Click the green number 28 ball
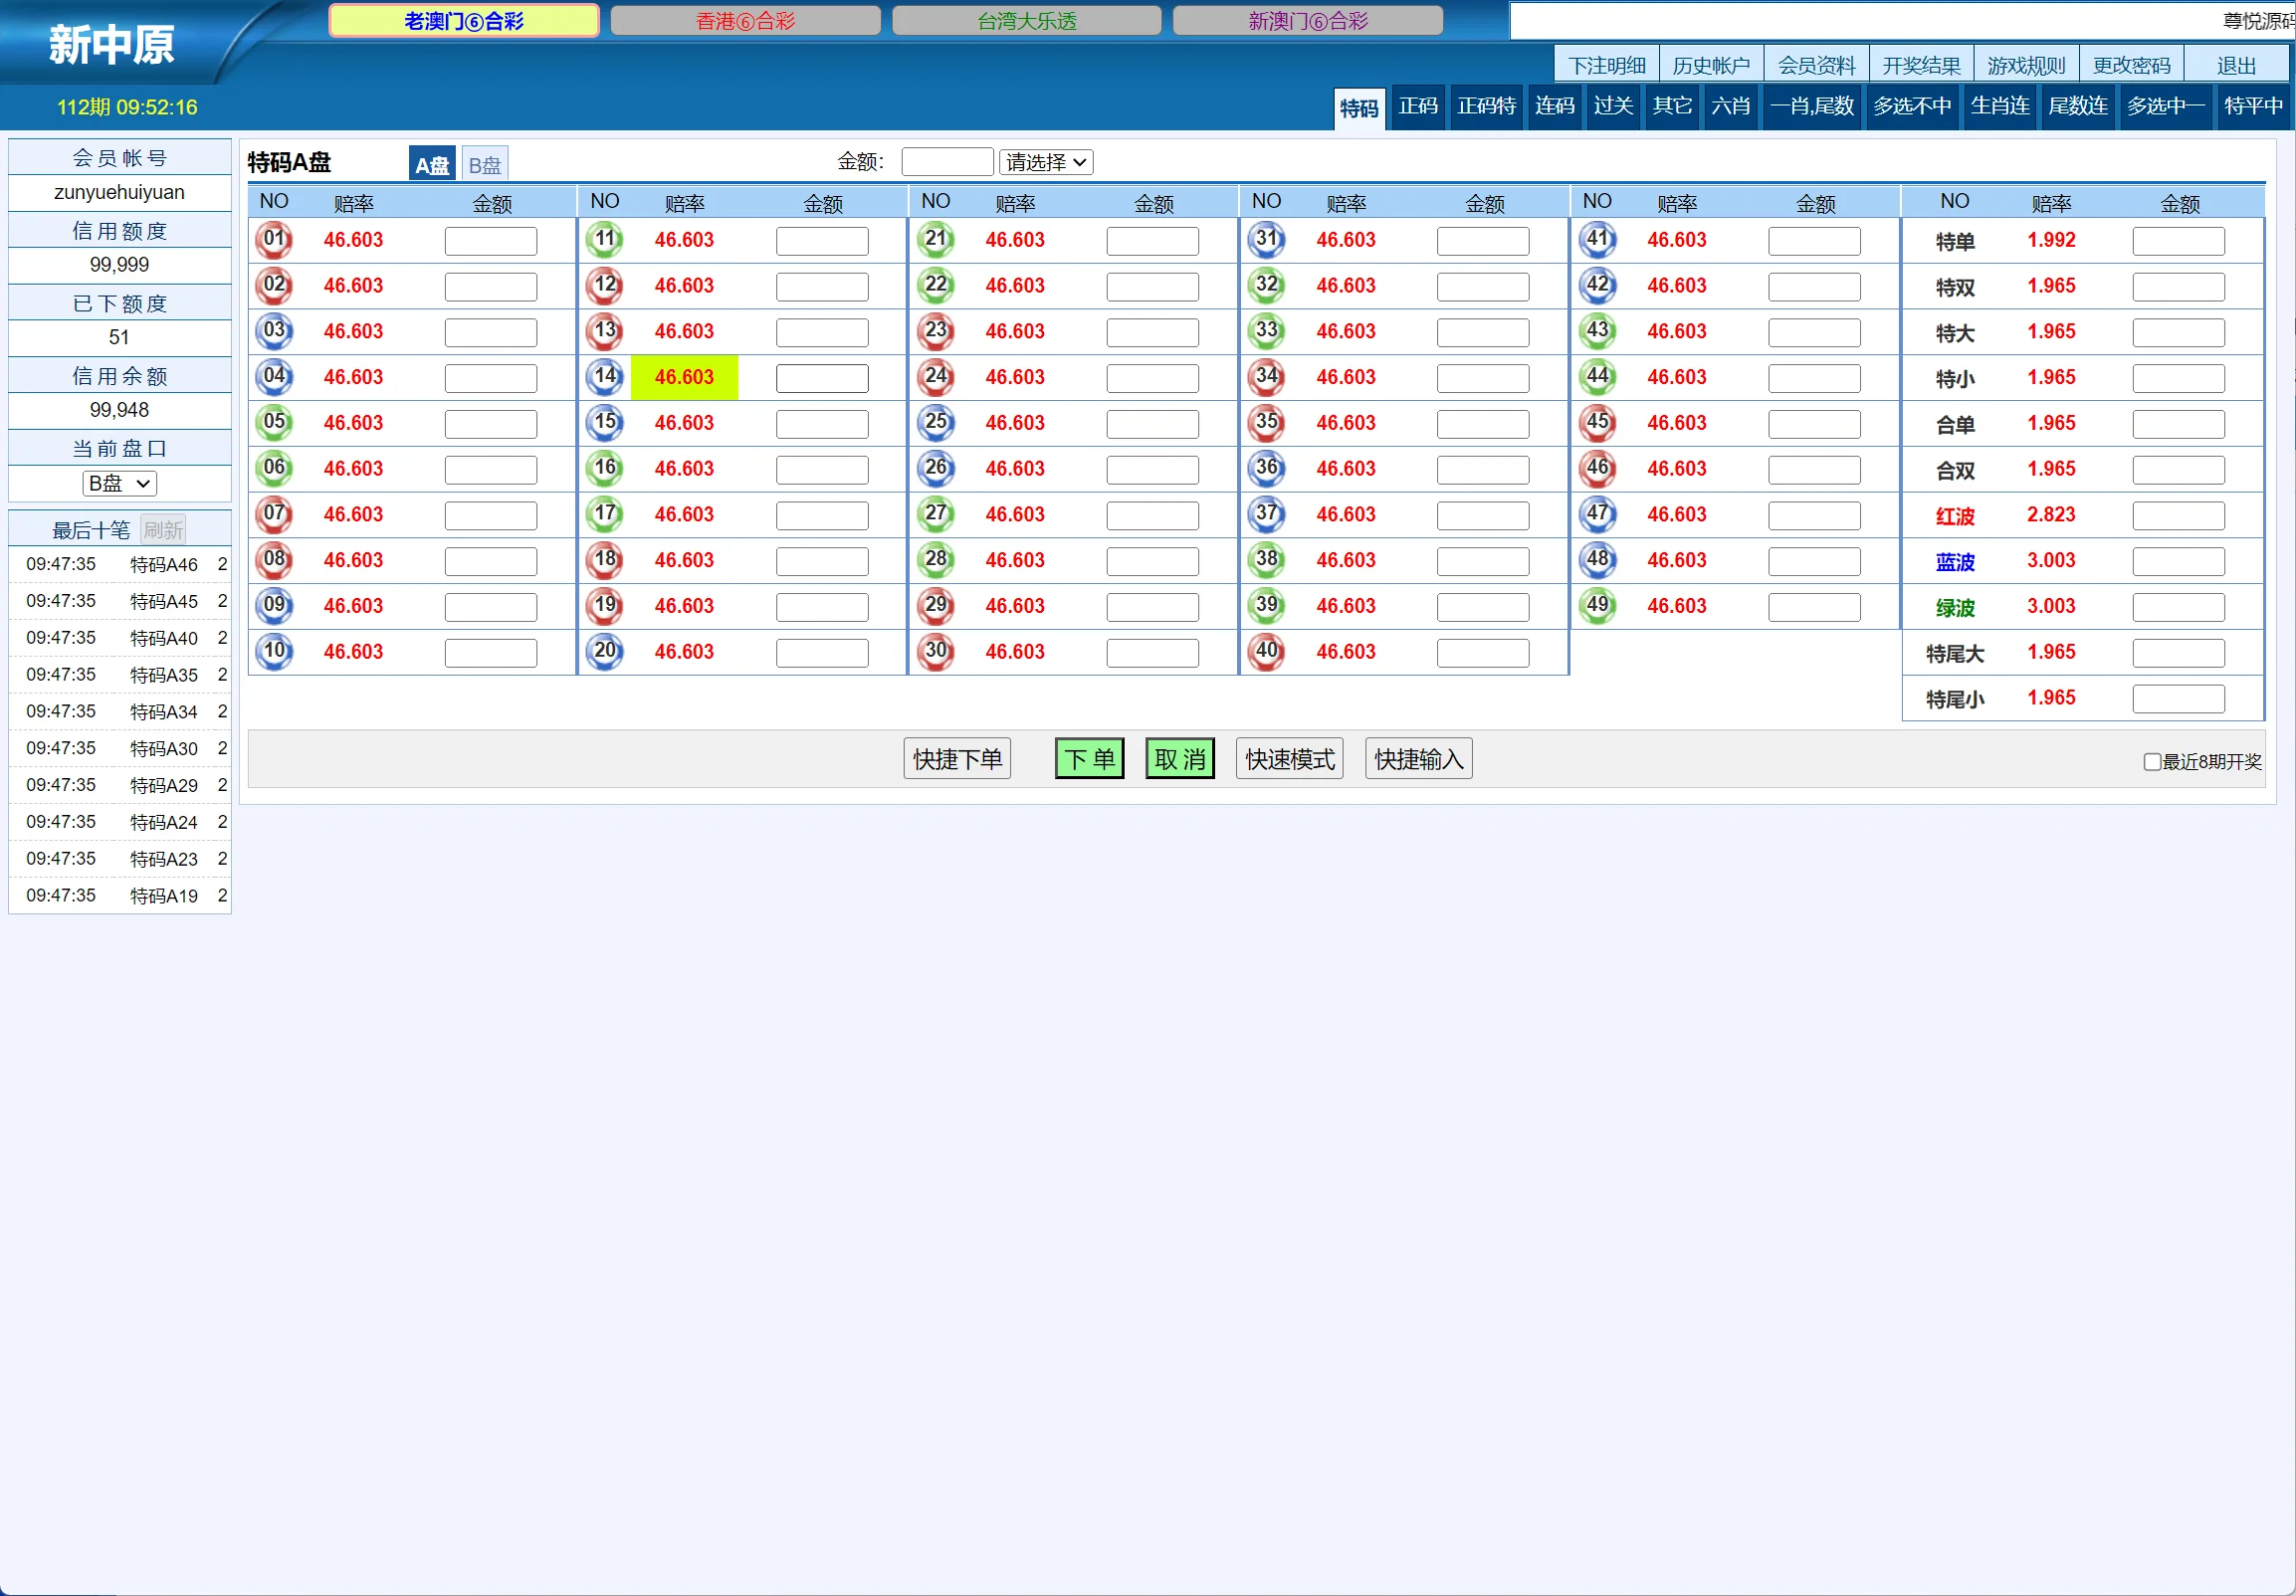The height and width of the screenshot is (1596, 2296). click(936, 560)
